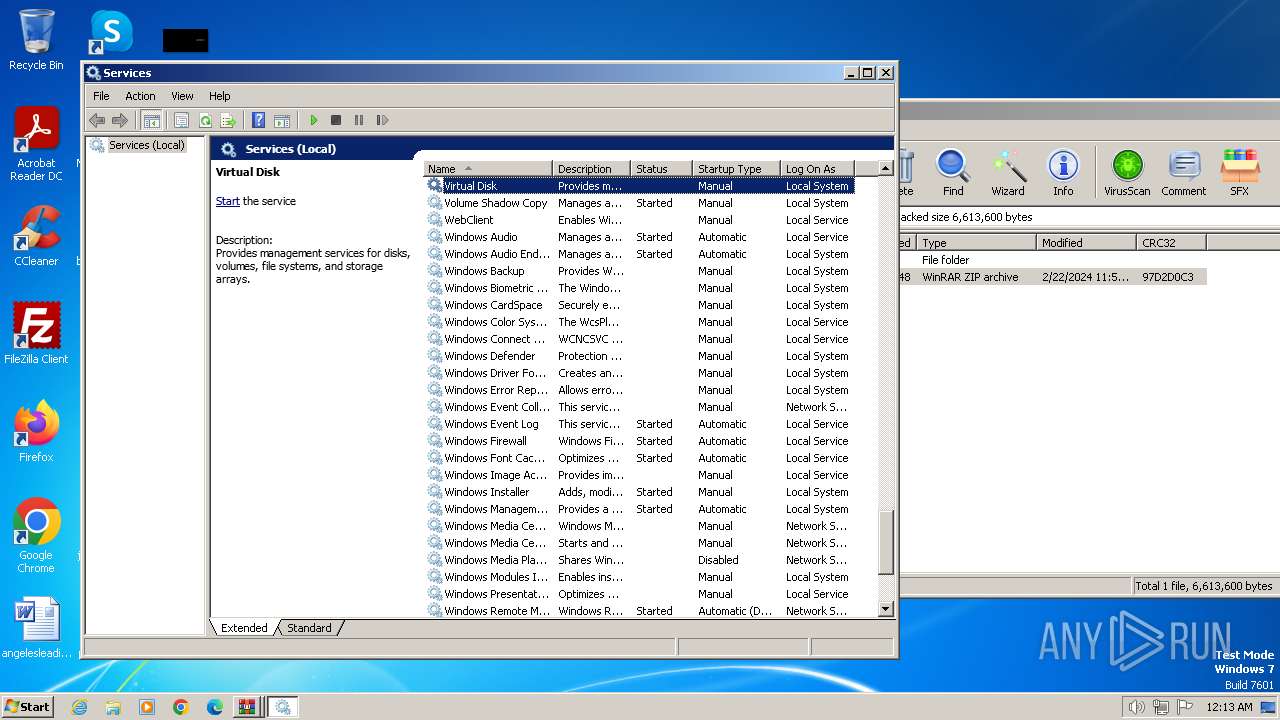This screenshot has height=720, width=1280.
Task: Open the Help menu in Services
Action: pyautogui.click(x=219, y=96)
